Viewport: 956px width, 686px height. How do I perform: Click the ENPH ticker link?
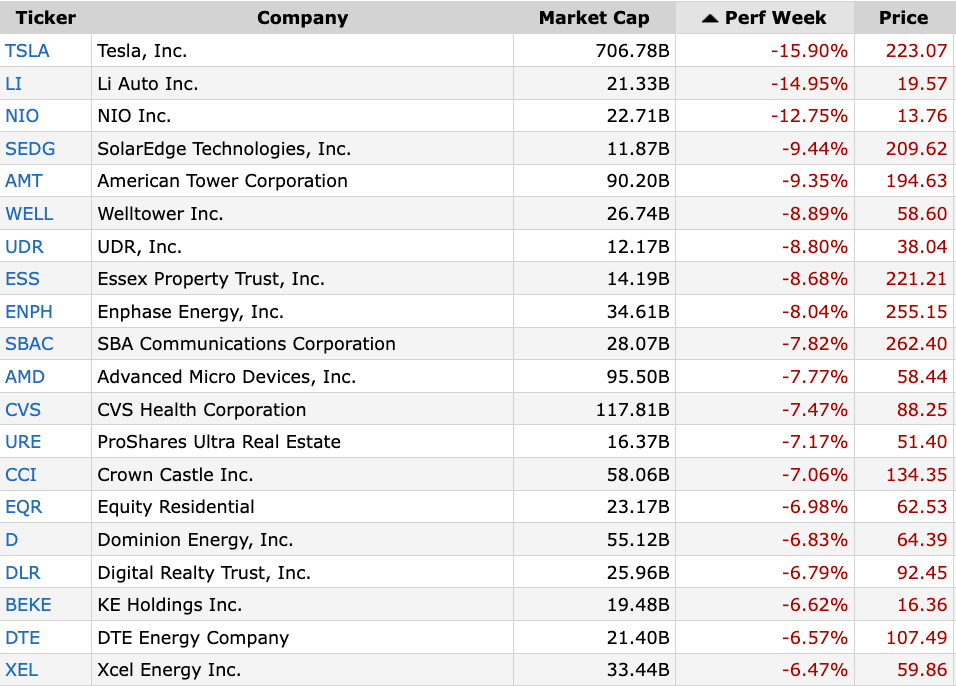(x=29, y=312)
